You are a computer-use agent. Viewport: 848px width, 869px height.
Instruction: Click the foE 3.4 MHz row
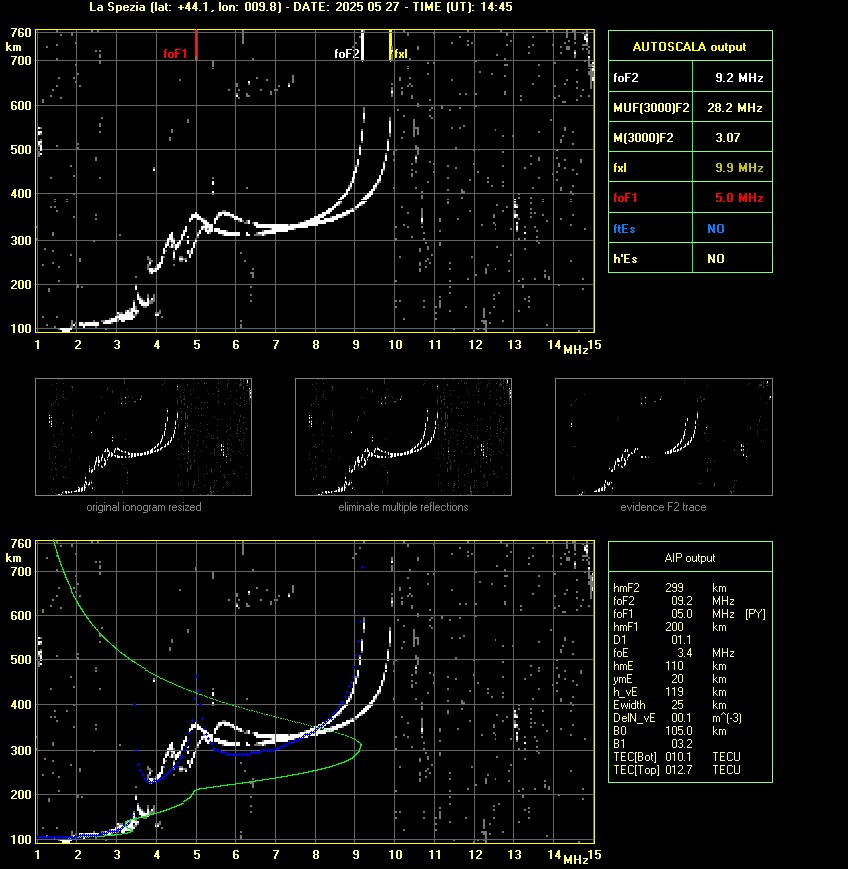tap(673, 653)
